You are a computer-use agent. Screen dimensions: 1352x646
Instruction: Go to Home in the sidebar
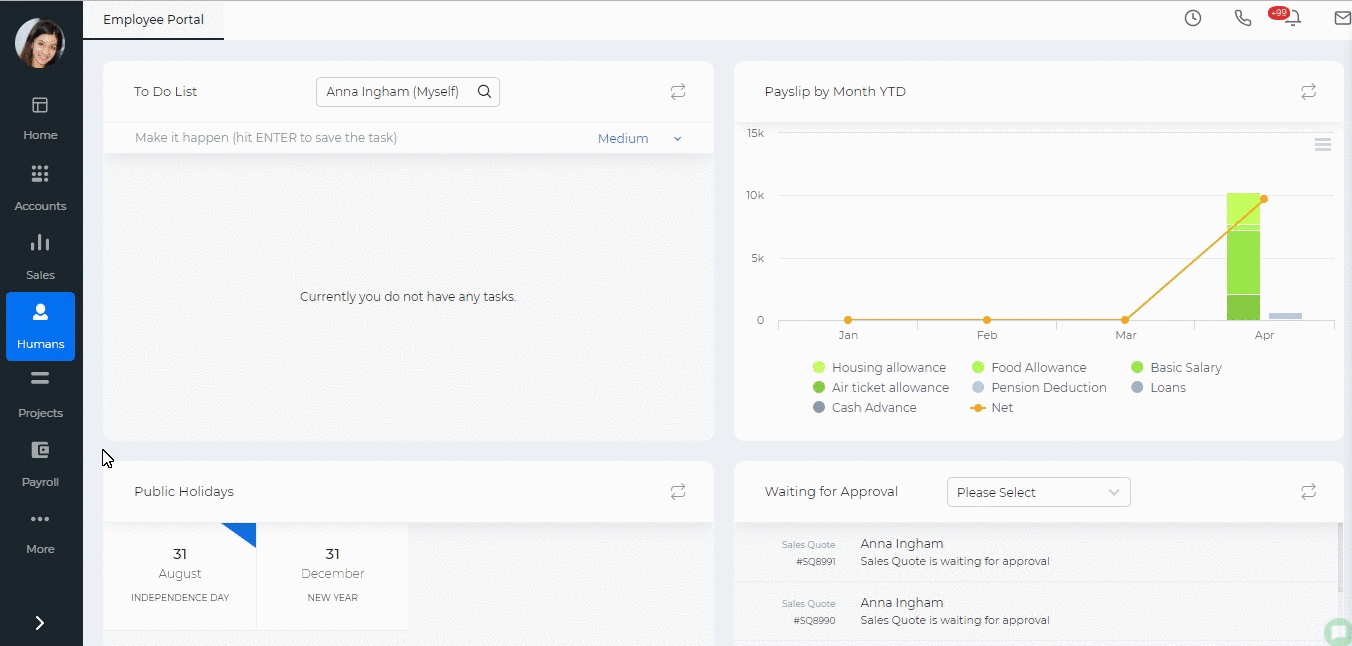pyautogui.click(x=40, y=119)
